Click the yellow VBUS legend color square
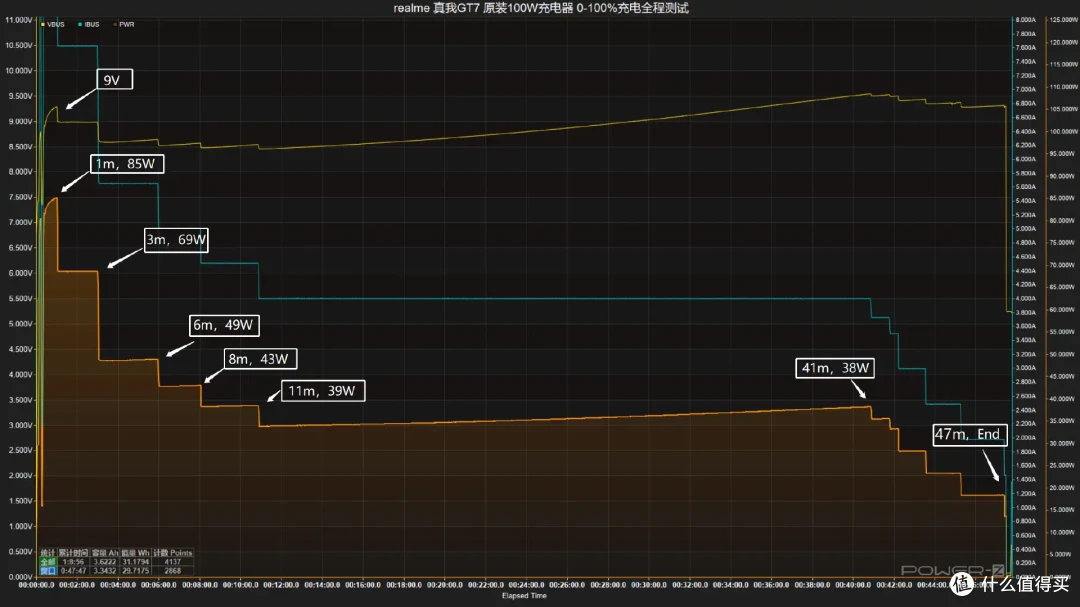This screenshot has height=607, width=1080. [x=43, y=24]
